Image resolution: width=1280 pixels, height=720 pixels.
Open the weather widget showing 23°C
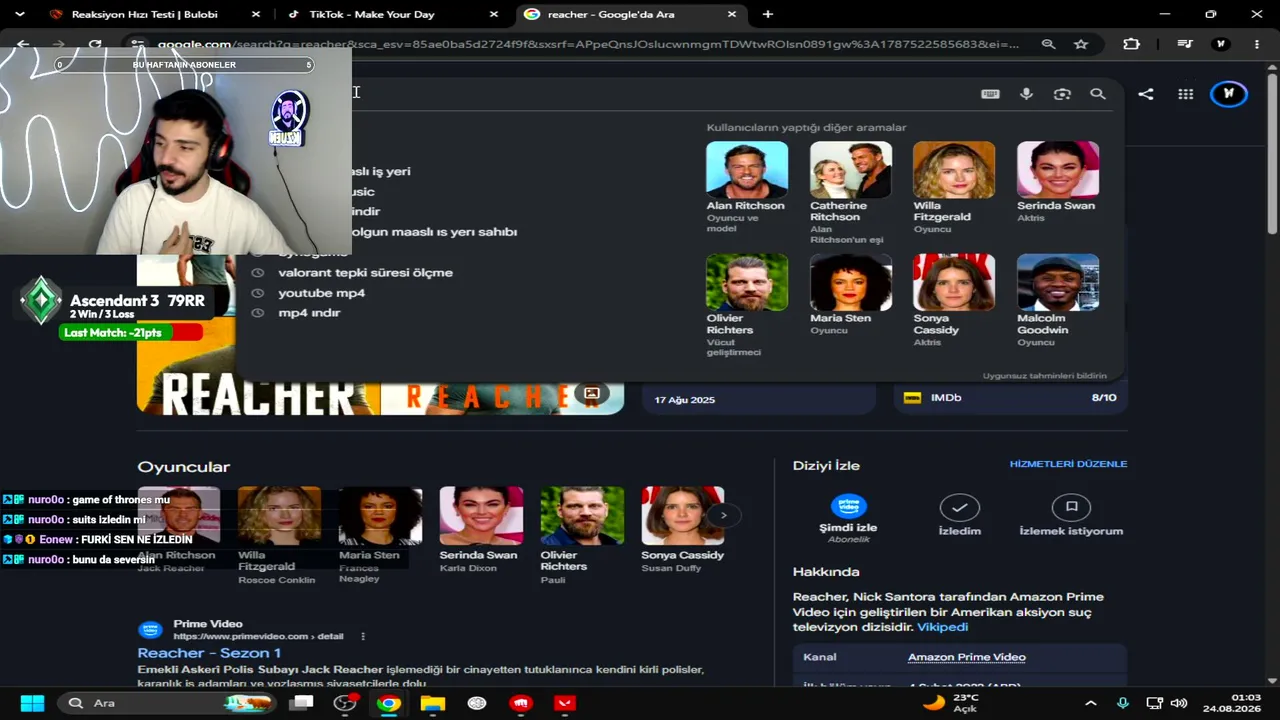[951, 703]
